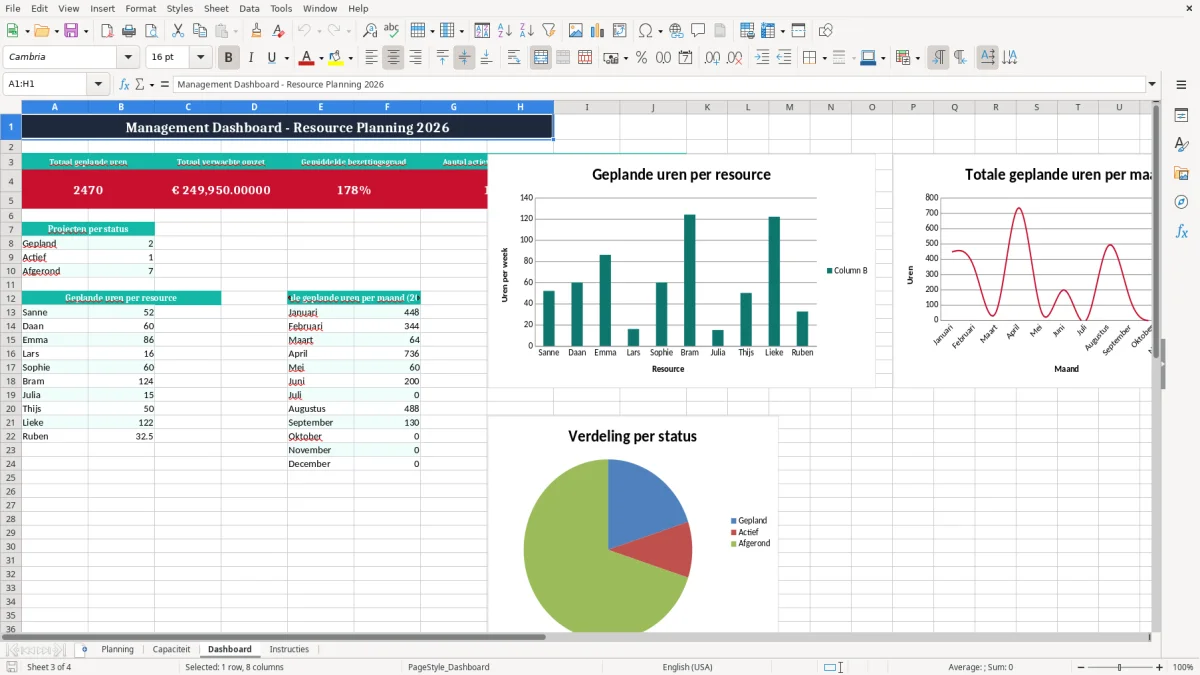
Task: Open the Borders dropdown arrow
Action: click(x=824, y=58)
